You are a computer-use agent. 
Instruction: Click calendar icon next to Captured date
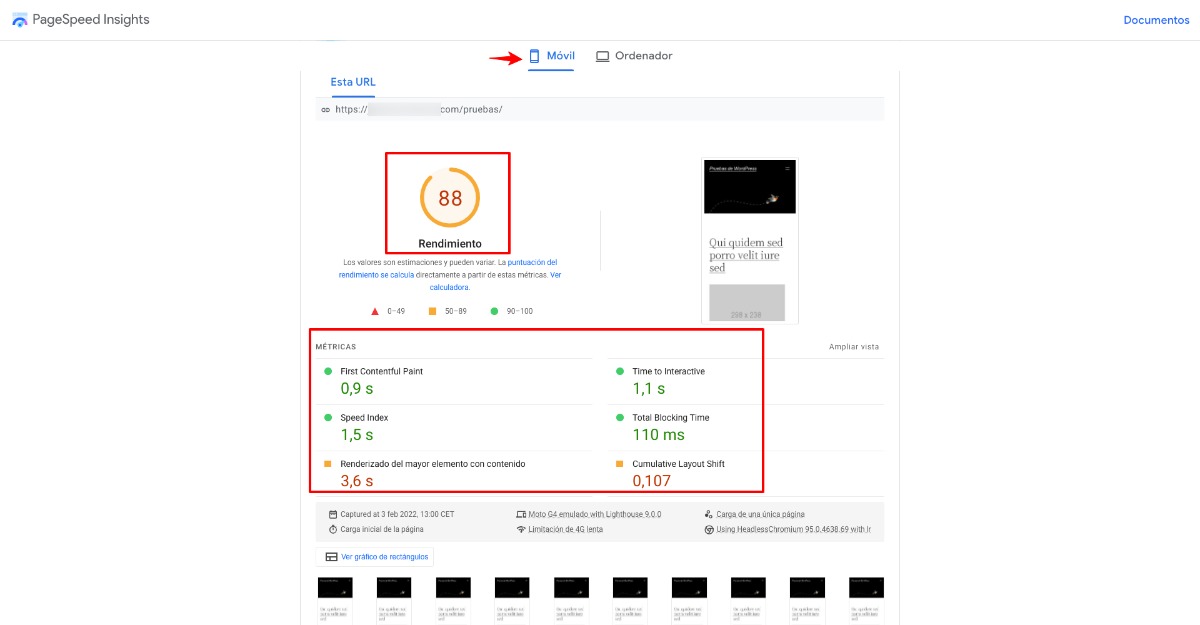click(333, 514)
